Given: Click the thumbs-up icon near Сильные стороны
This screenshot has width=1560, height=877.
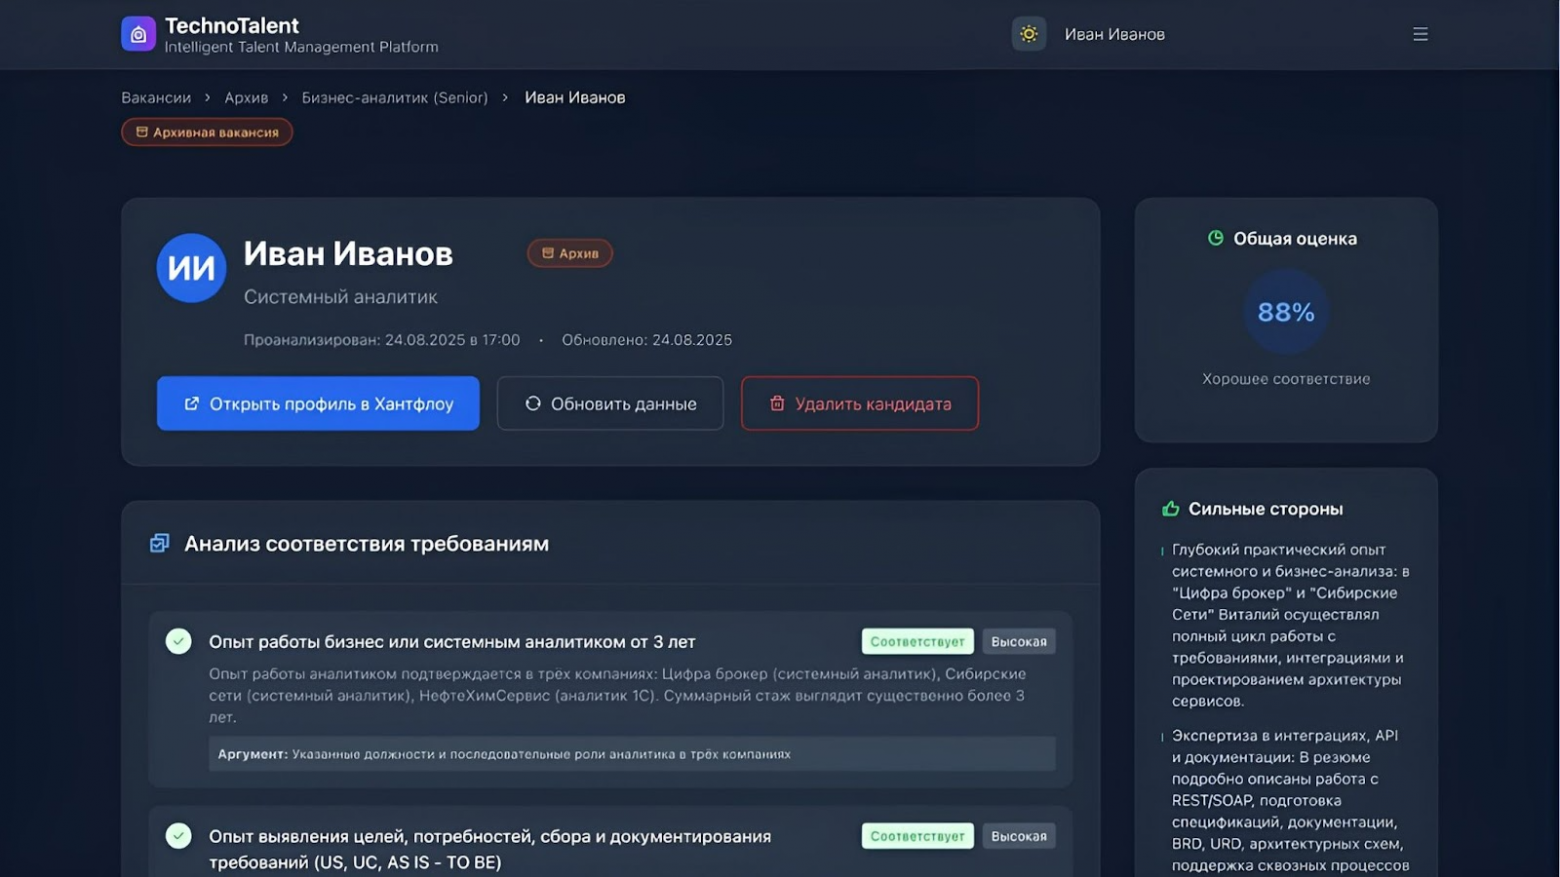Looking at the screenshot, I should [1170, 508].
